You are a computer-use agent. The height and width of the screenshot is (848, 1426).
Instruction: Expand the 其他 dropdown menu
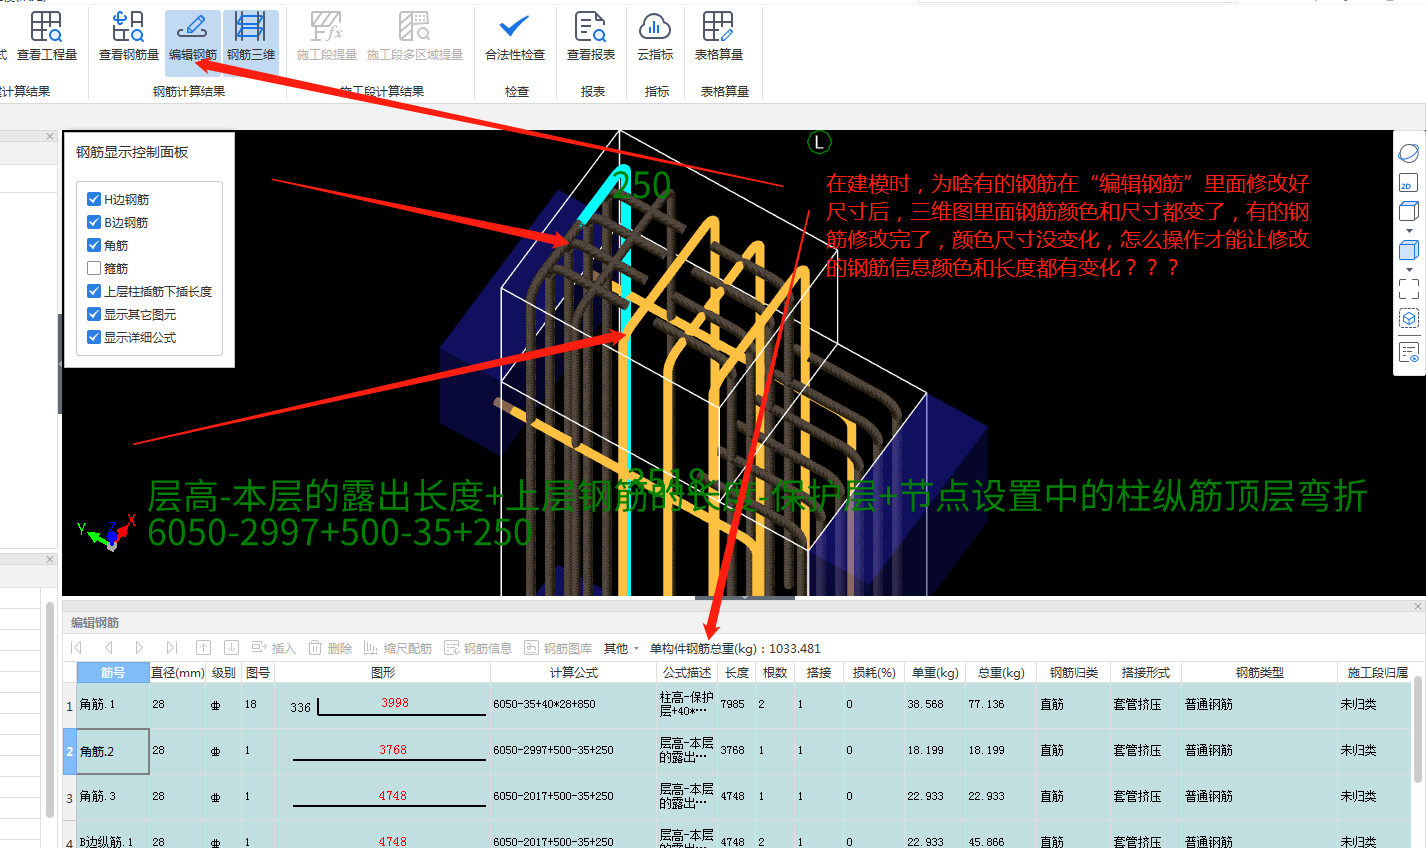click(621, 648)
